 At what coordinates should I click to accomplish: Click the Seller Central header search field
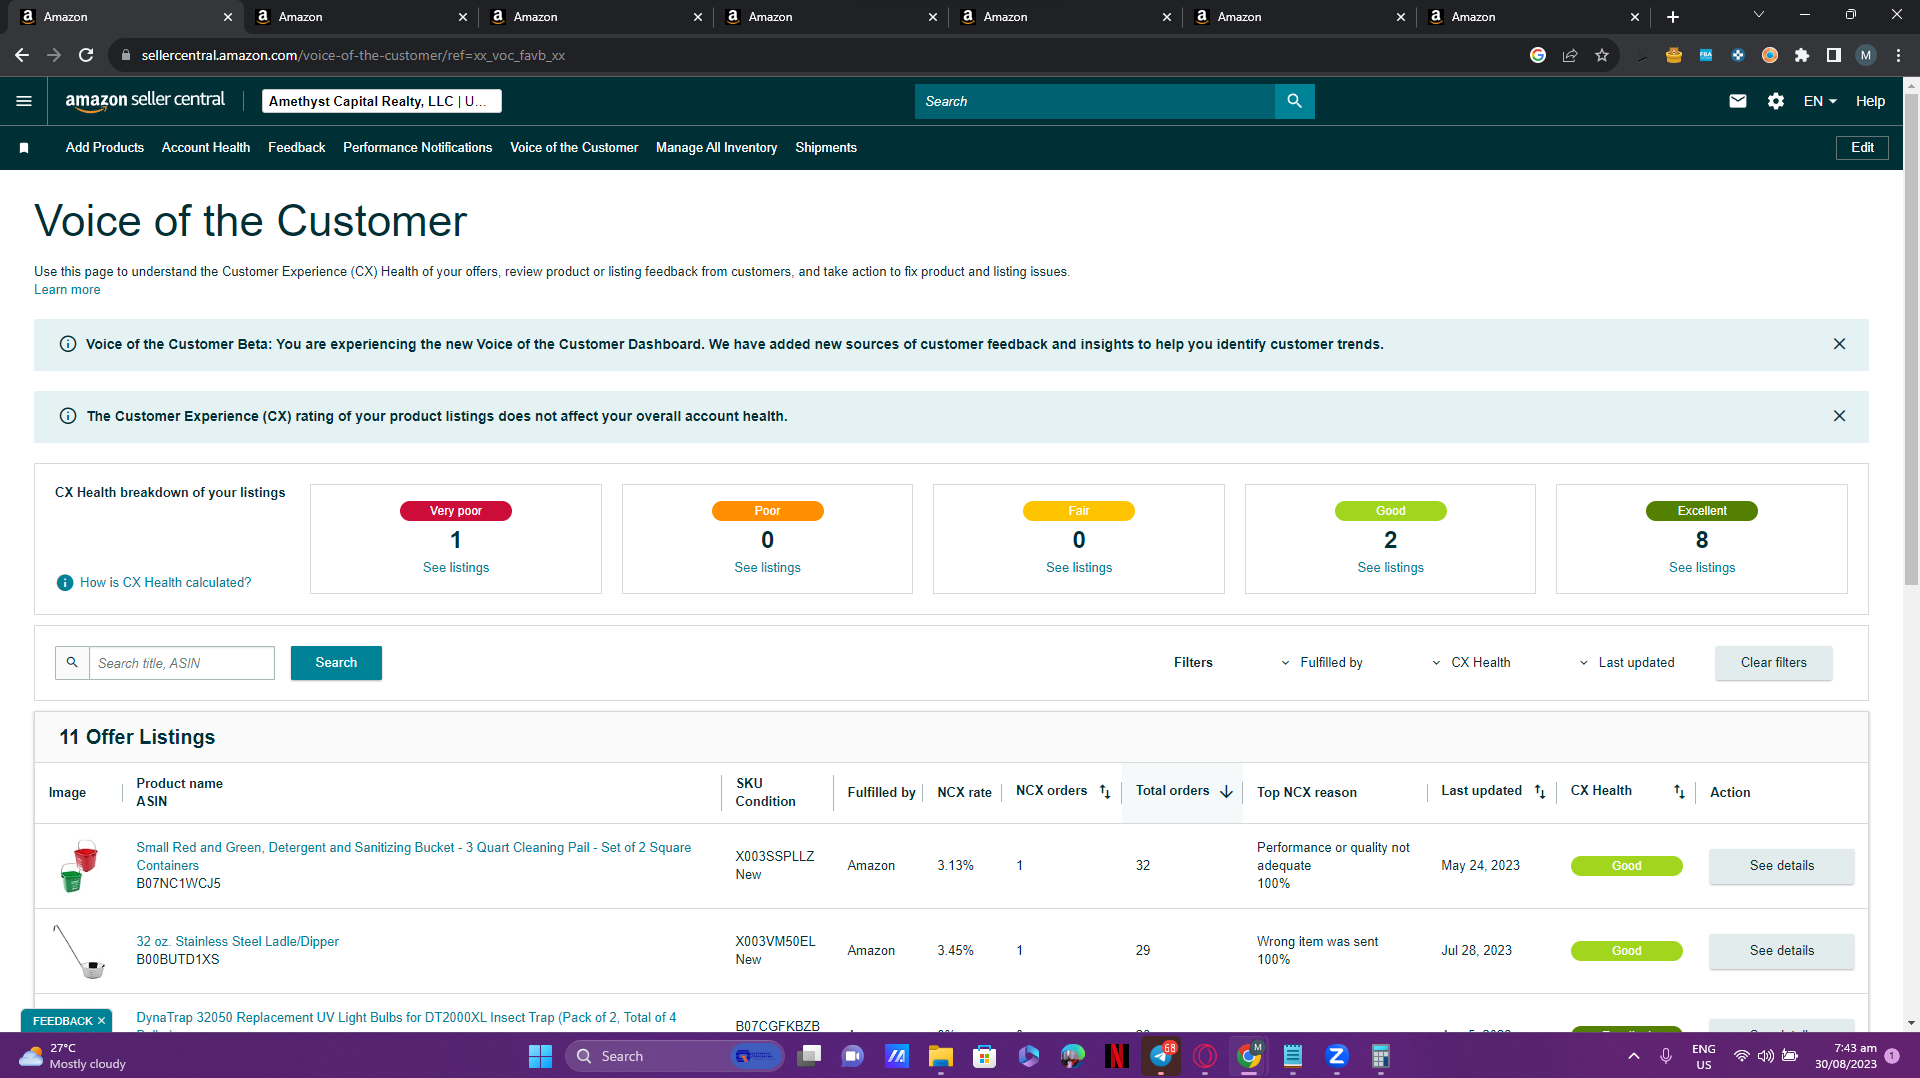[1095, 101]
